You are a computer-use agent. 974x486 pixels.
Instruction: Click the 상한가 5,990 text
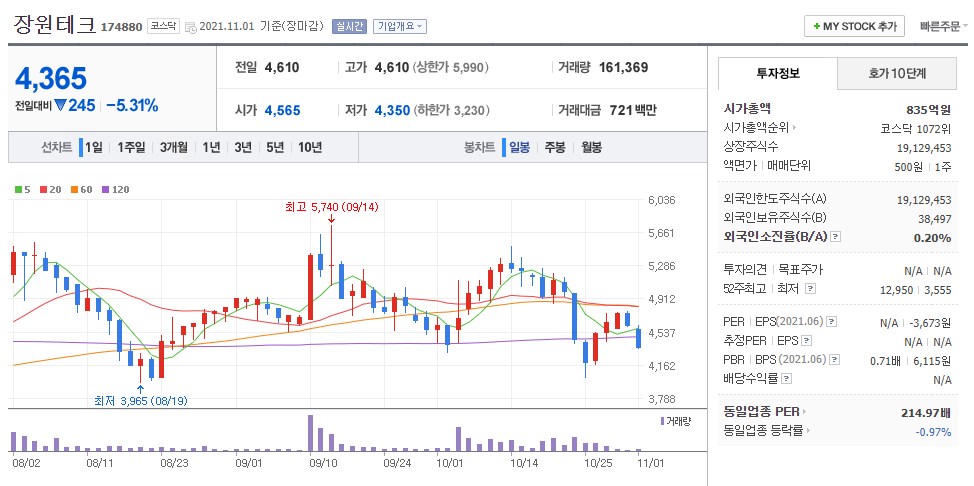pos(450,67)
